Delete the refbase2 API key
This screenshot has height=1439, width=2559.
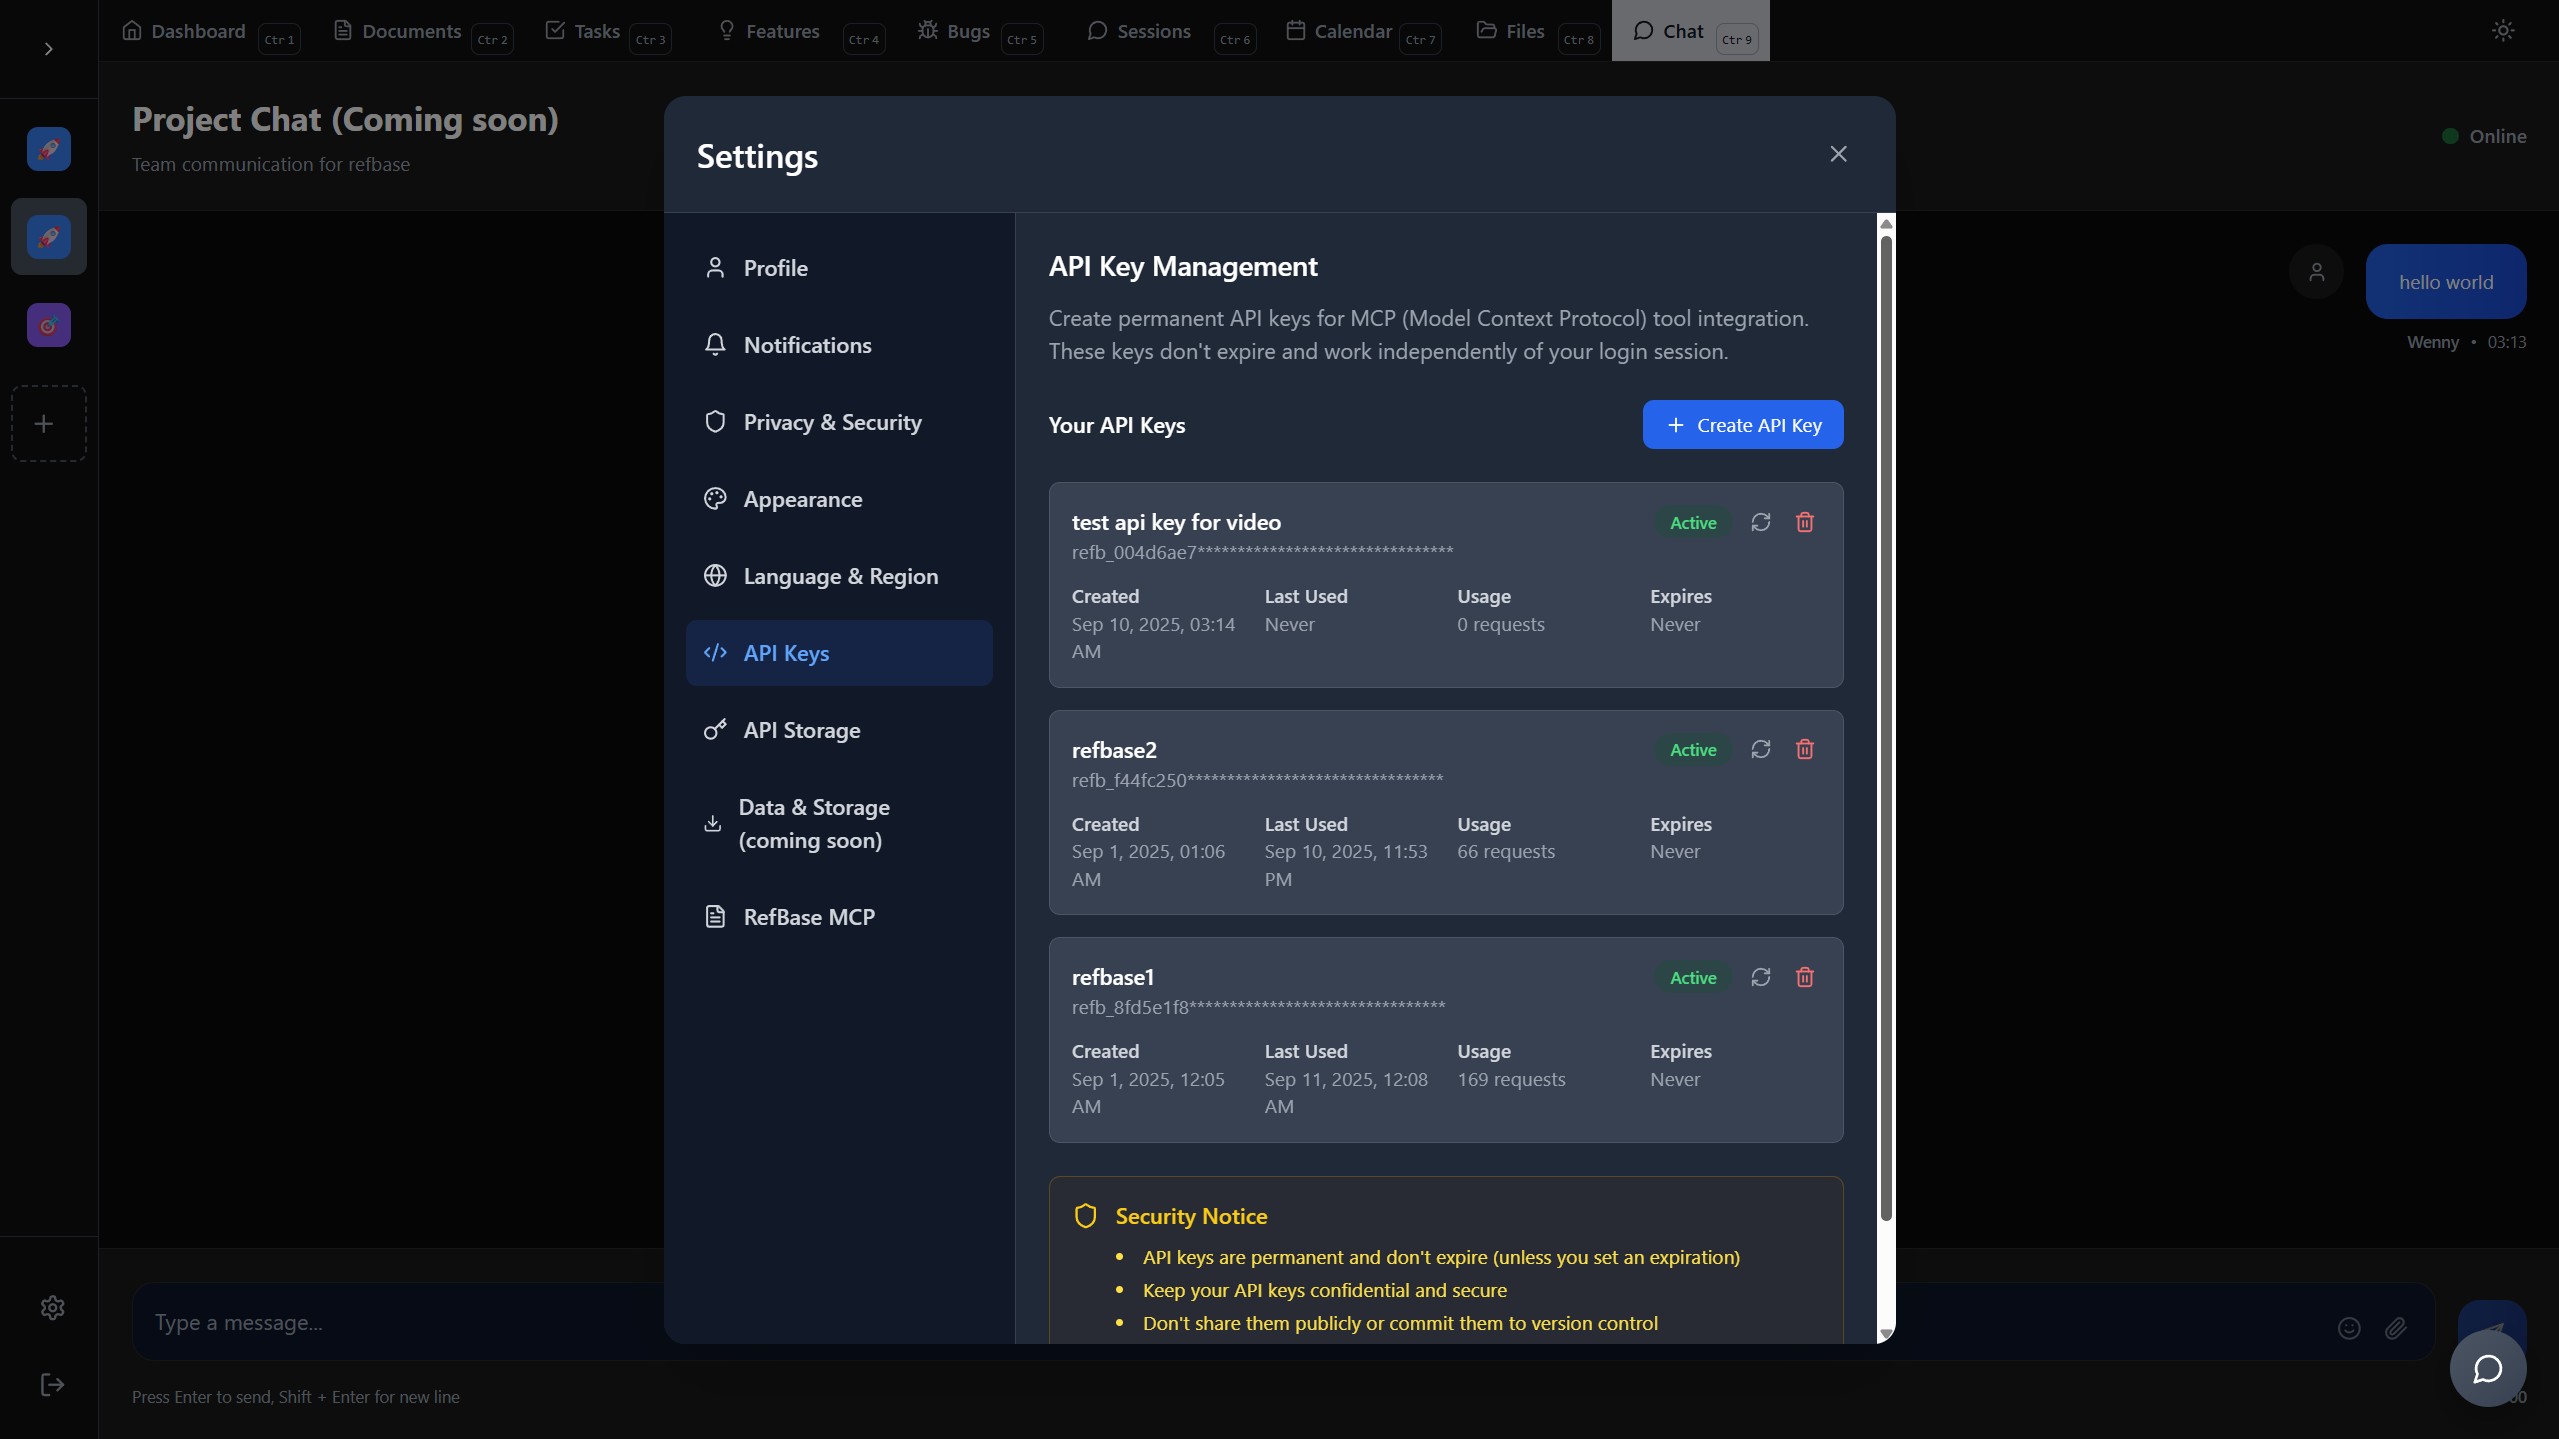click(x=1804, y=749)
